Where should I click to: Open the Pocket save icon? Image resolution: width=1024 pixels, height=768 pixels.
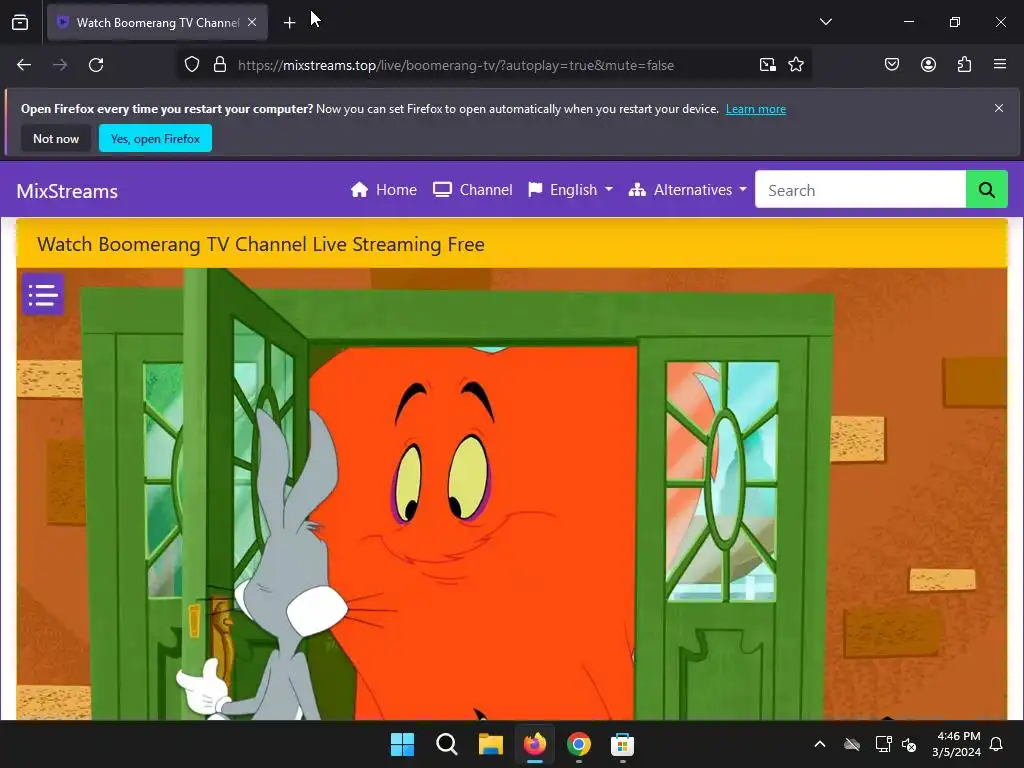(891, 65)
